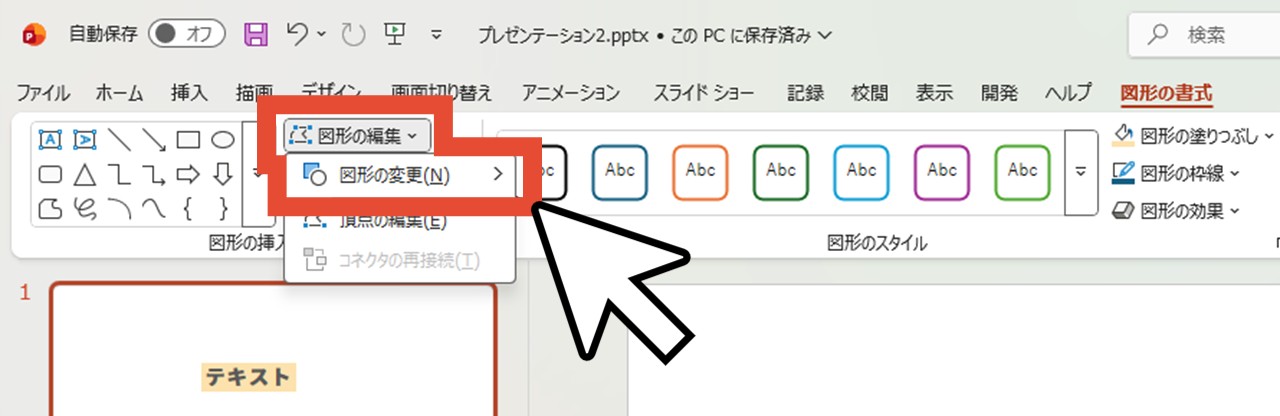Open Customize Quick Access Toolbar dropdown
The width and height of the screenshot is (1280, 416).
pos(436,36)
